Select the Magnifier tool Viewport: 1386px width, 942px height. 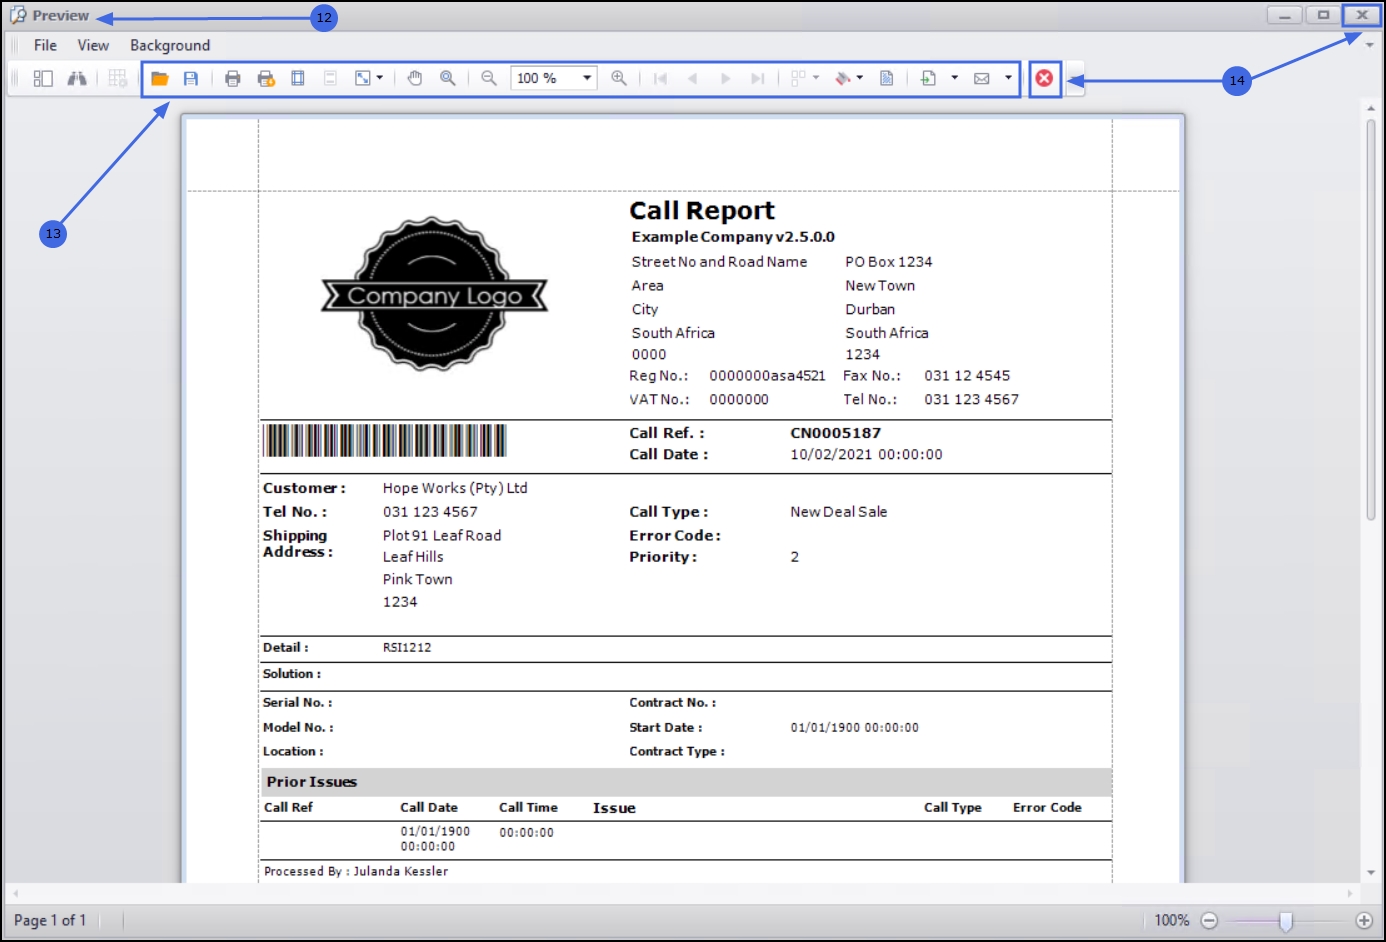pyautogui.click(x=448, y=78)
